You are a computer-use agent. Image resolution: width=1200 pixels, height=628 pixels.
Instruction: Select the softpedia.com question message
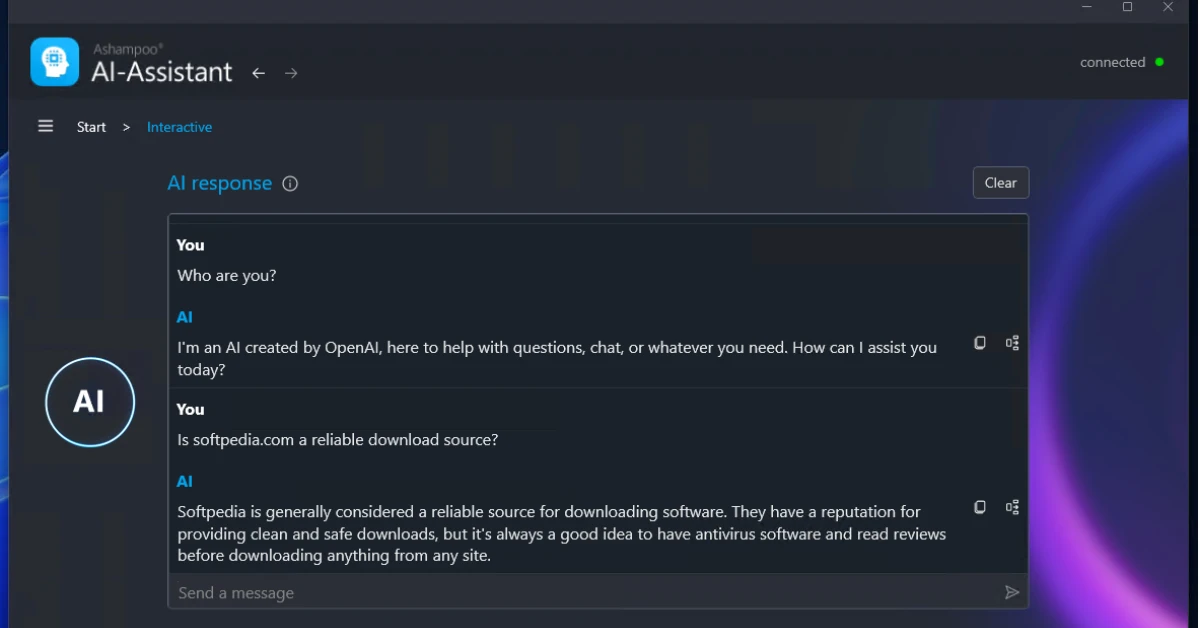click(338, 439)
